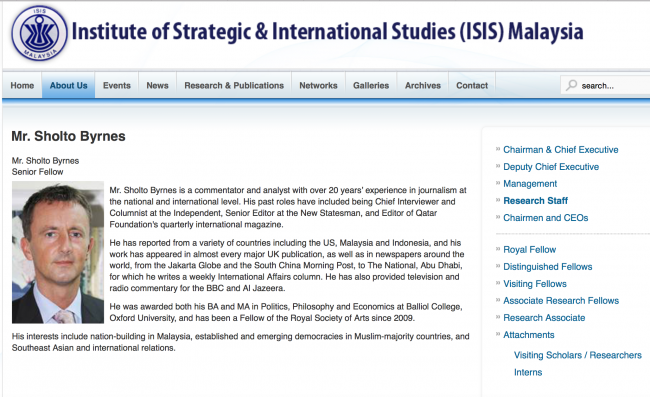
Task: Click paragraph starting "He was awarded both"
Action: (x=286, y=312)
